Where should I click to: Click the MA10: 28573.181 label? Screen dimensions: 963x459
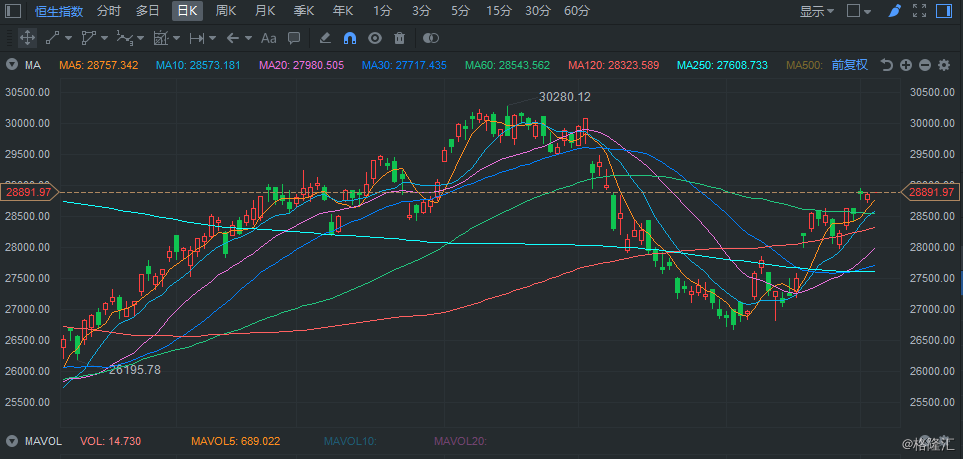click(198, 65)
